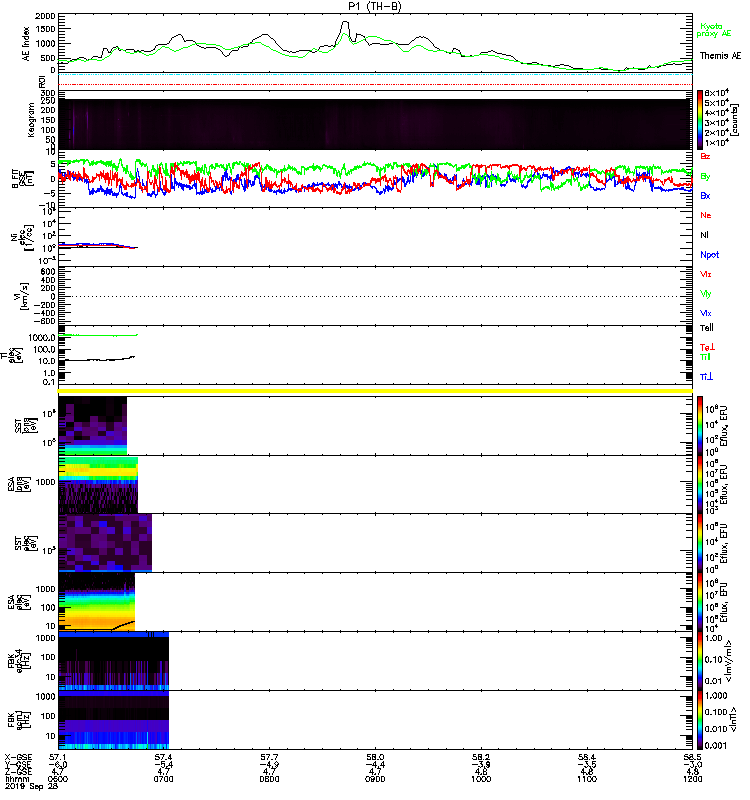Viewport: 750px width, 800px height.
Task: Click the Keogram counts color bar
Action: coord(700,120)
